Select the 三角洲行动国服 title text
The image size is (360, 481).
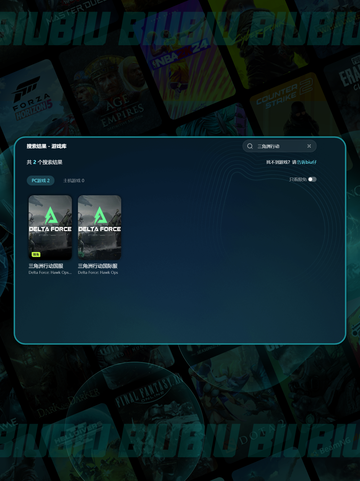click(x=46, y=266)
